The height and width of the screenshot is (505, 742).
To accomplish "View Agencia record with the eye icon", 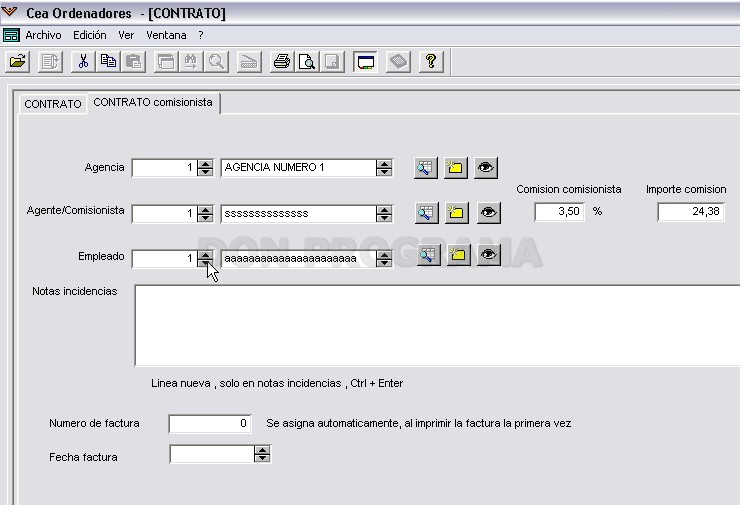I will click(486, 168).
